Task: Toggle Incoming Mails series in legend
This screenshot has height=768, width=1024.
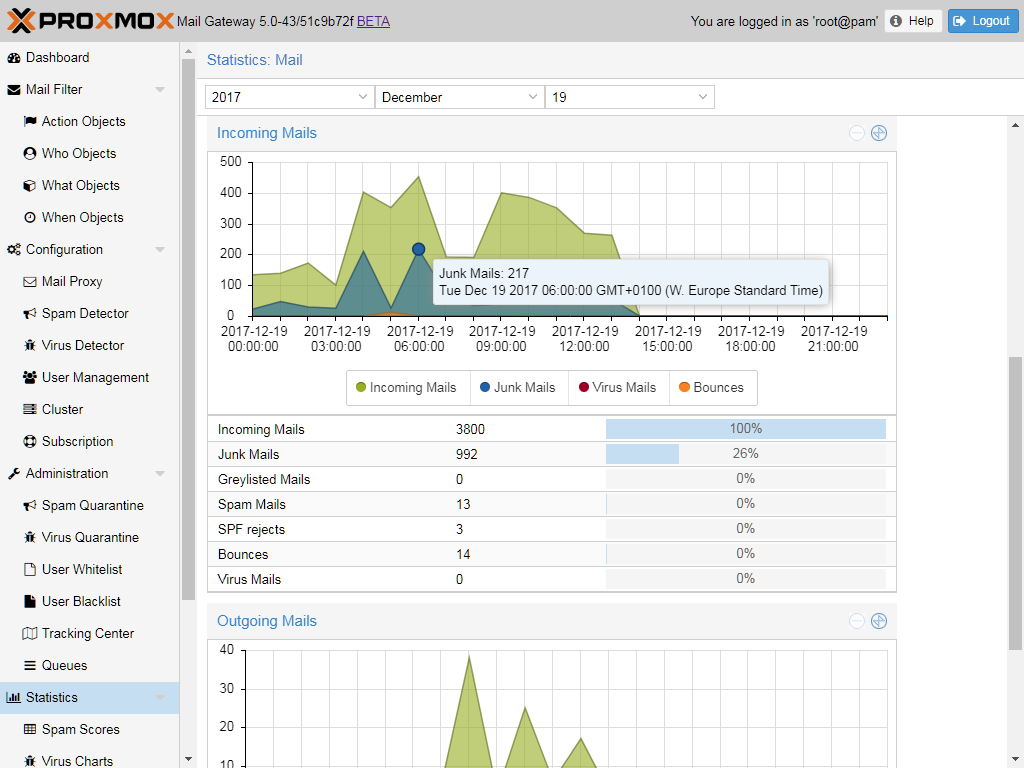Action: coord(406,388)
